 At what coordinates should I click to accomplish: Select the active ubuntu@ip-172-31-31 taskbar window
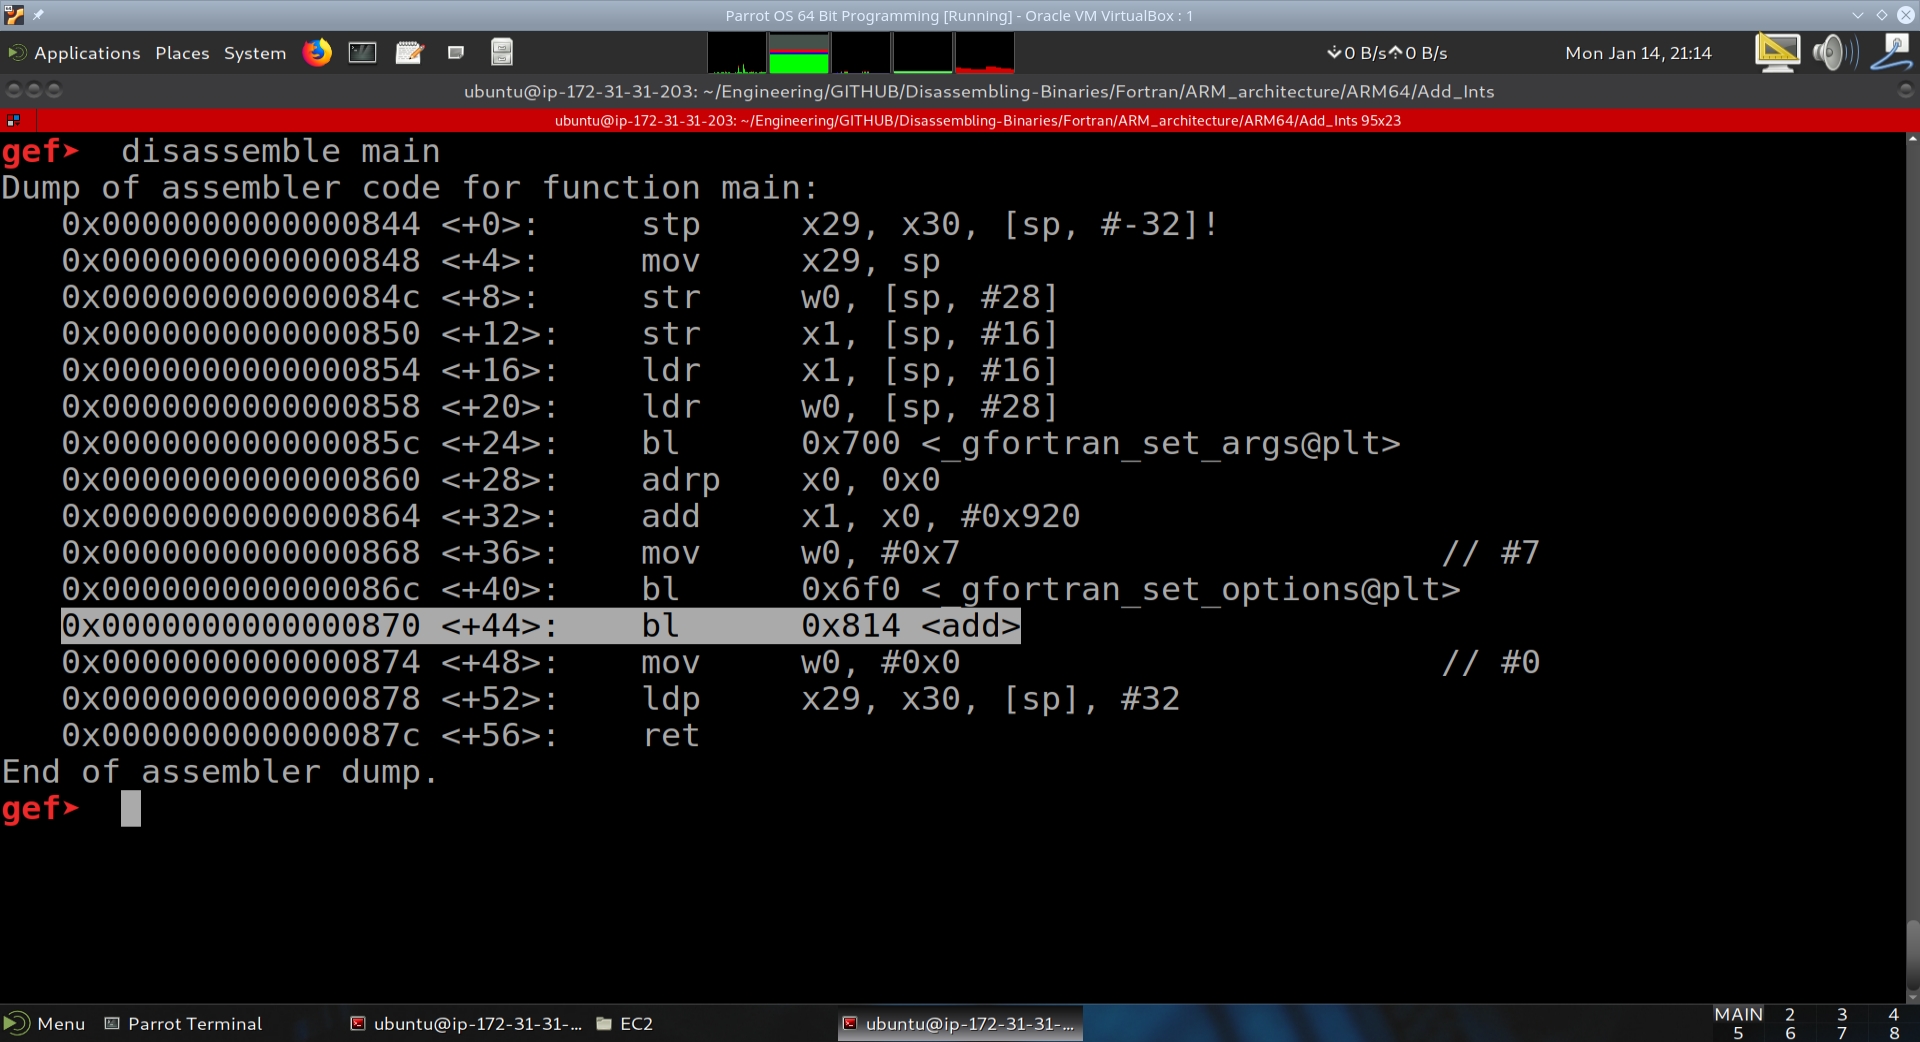click(x=960, y=1023)
